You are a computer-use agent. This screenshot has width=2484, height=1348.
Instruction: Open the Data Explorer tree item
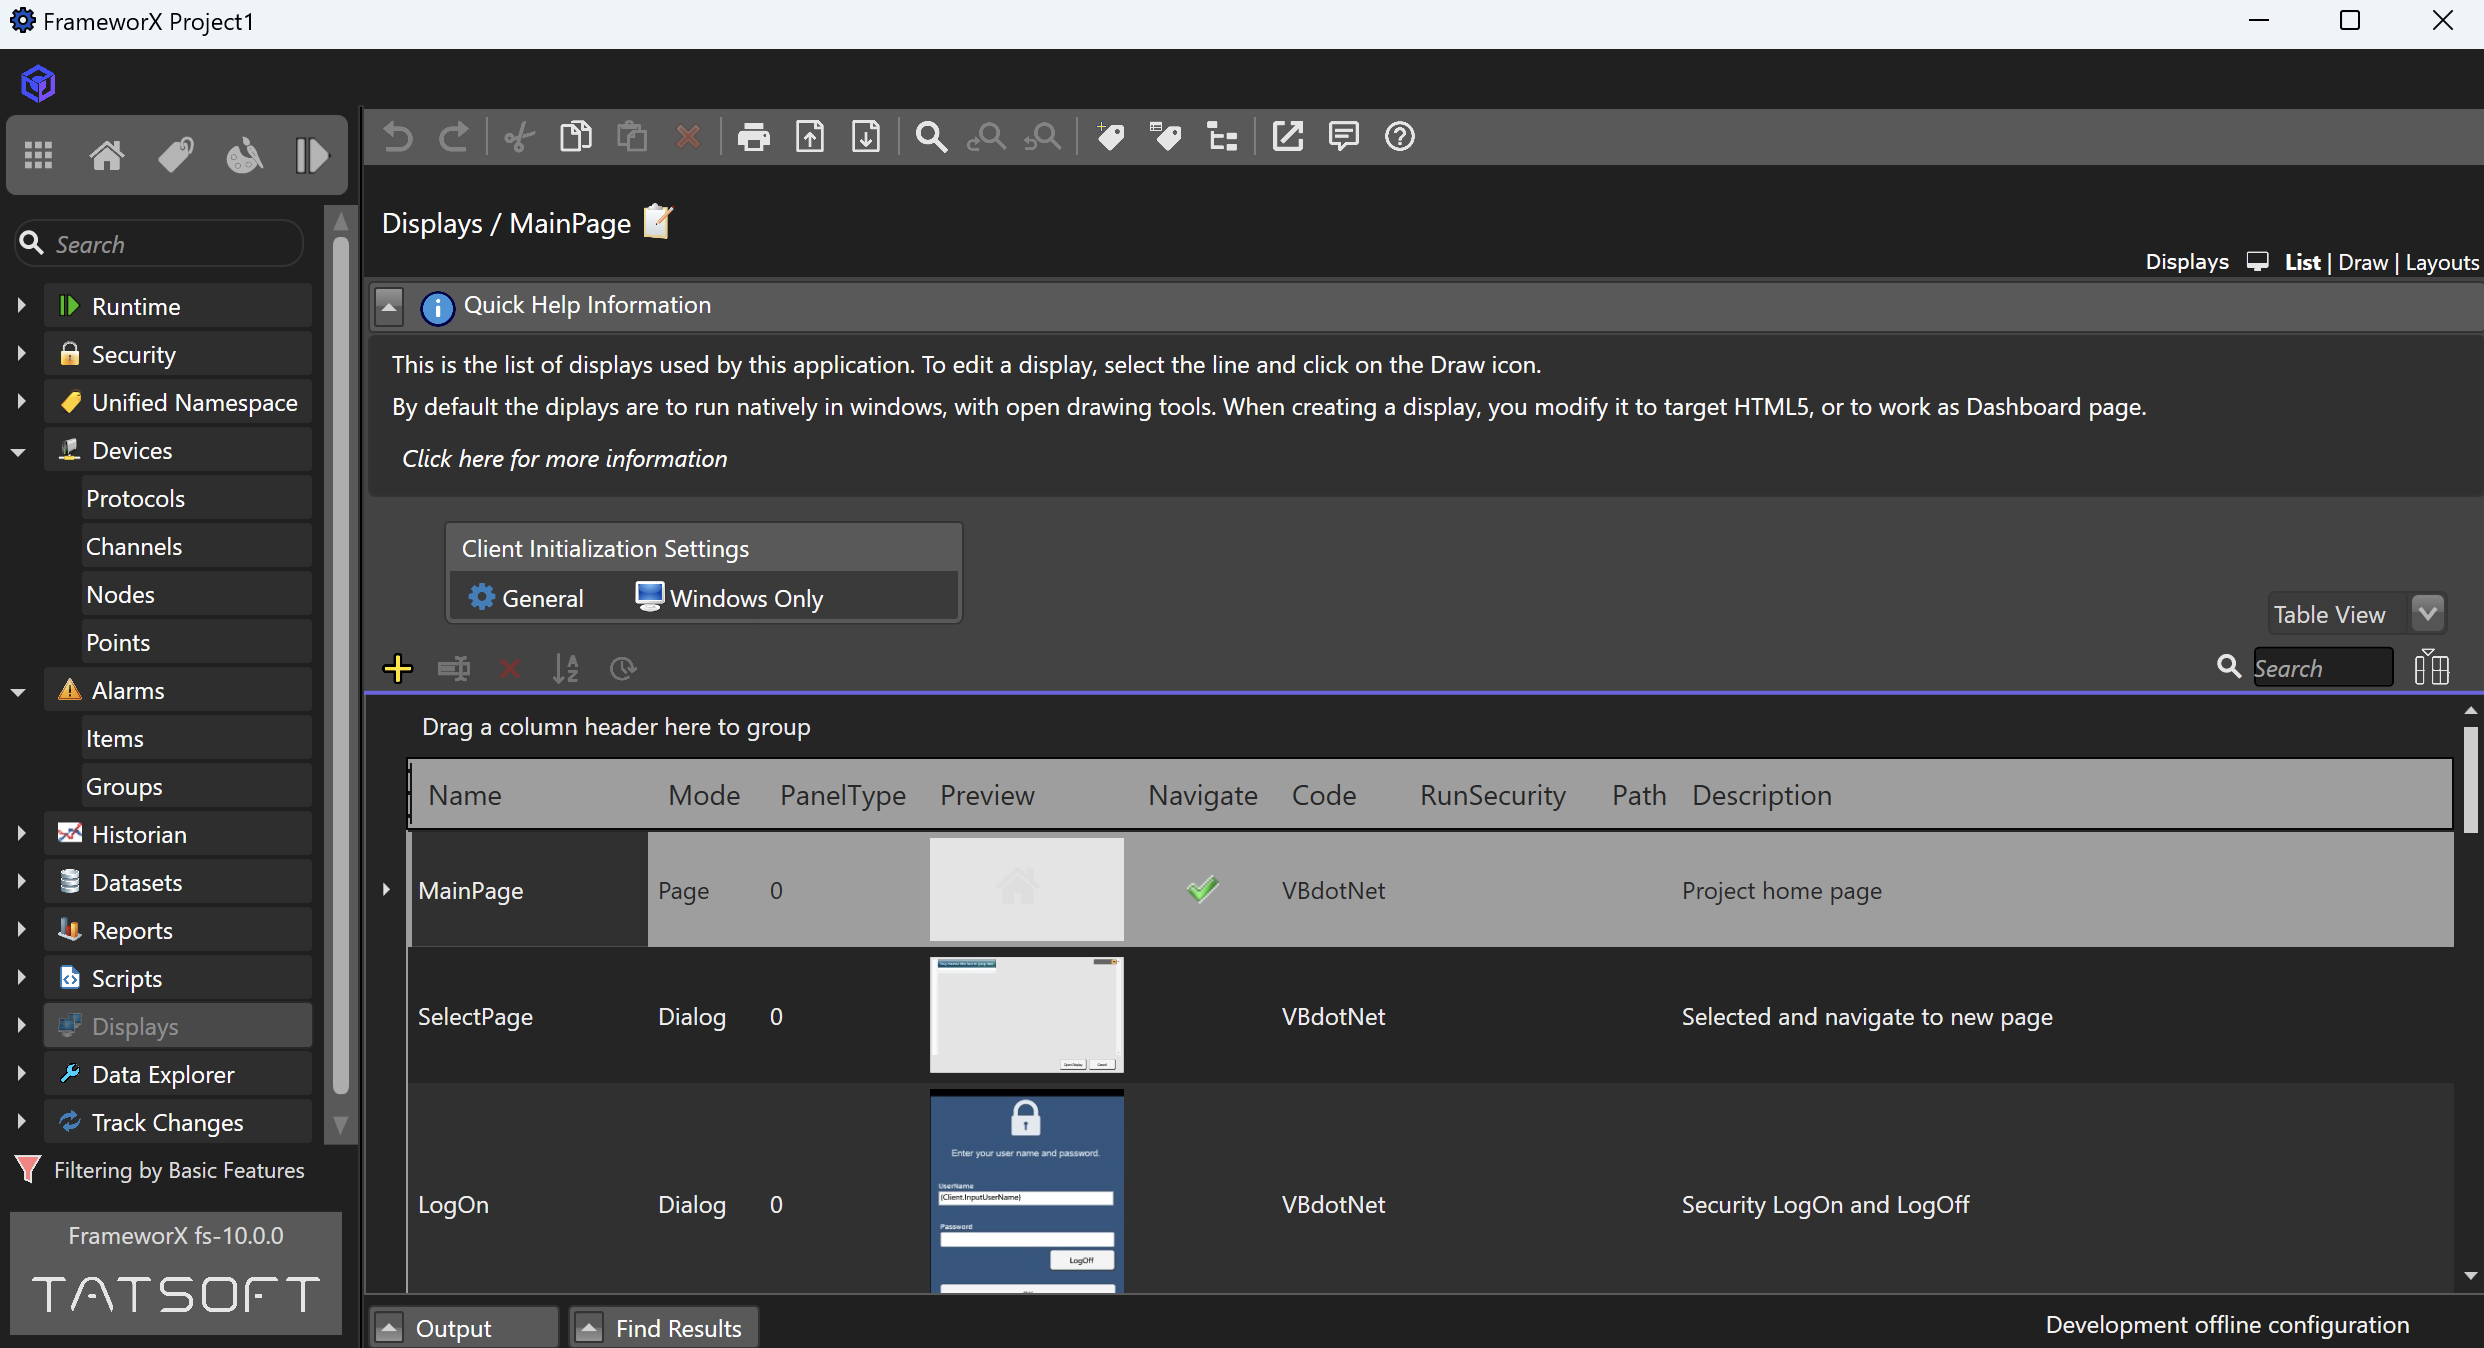[178, 1074]
